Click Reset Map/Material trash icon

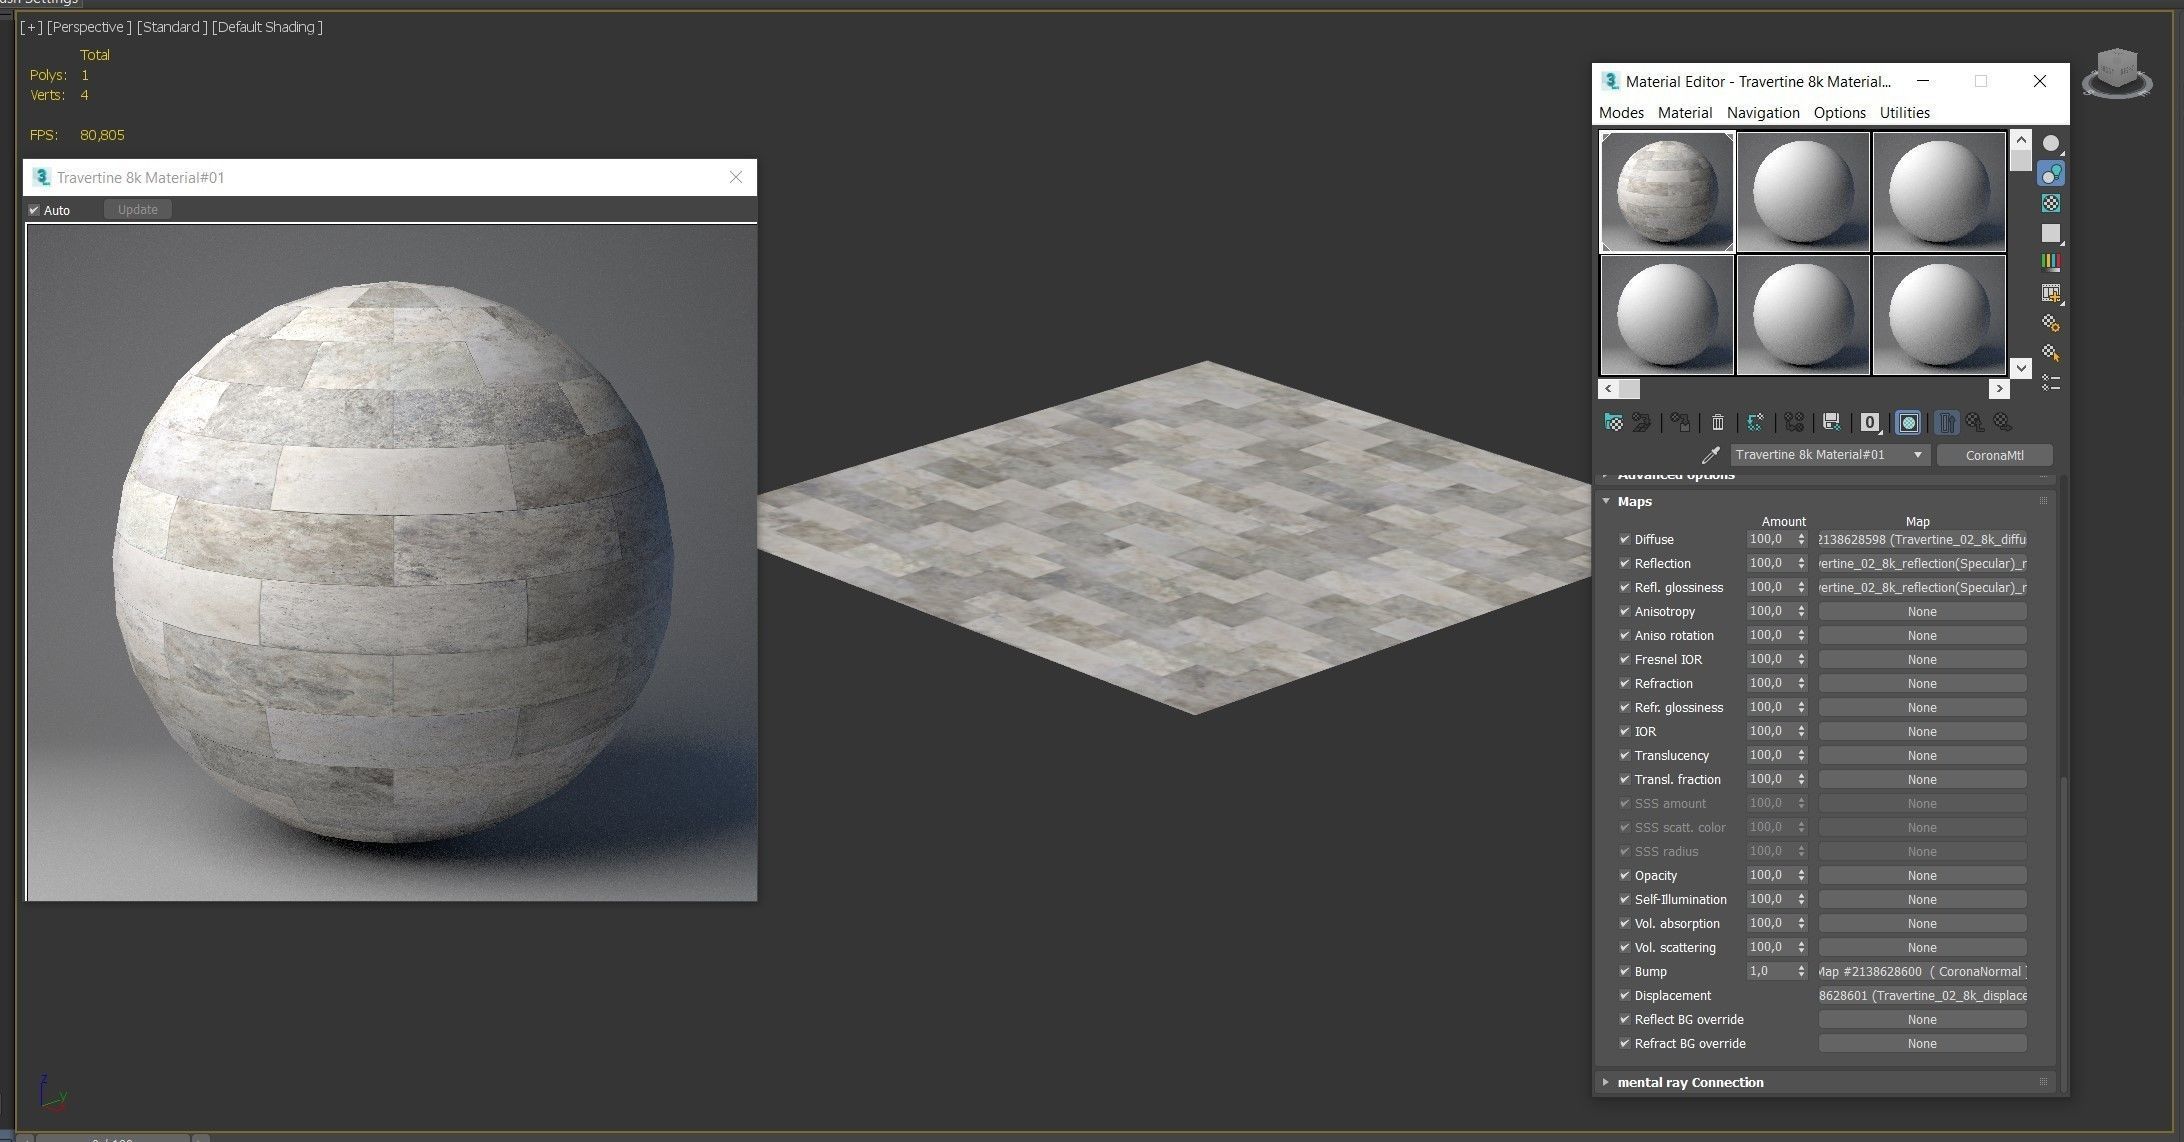[1718, 422]
